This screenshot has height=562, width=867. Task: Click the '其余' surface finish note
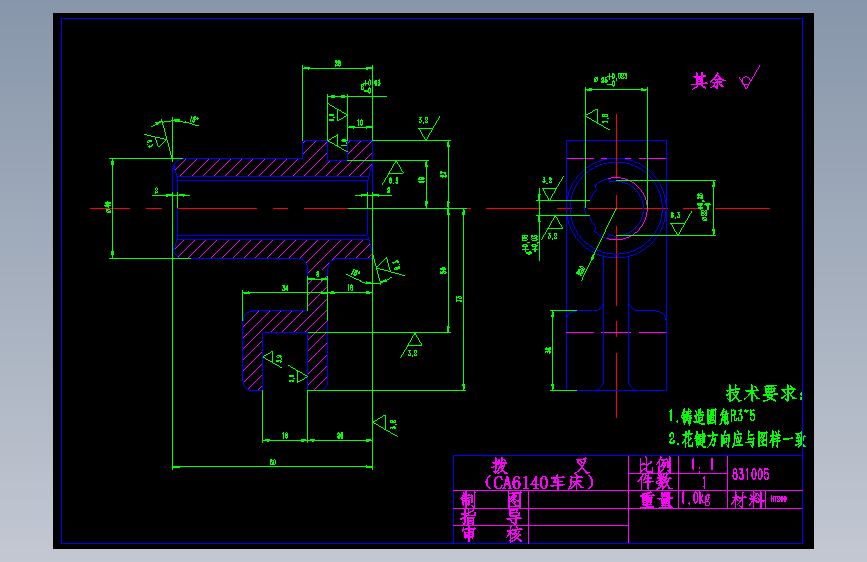(708, 81)
